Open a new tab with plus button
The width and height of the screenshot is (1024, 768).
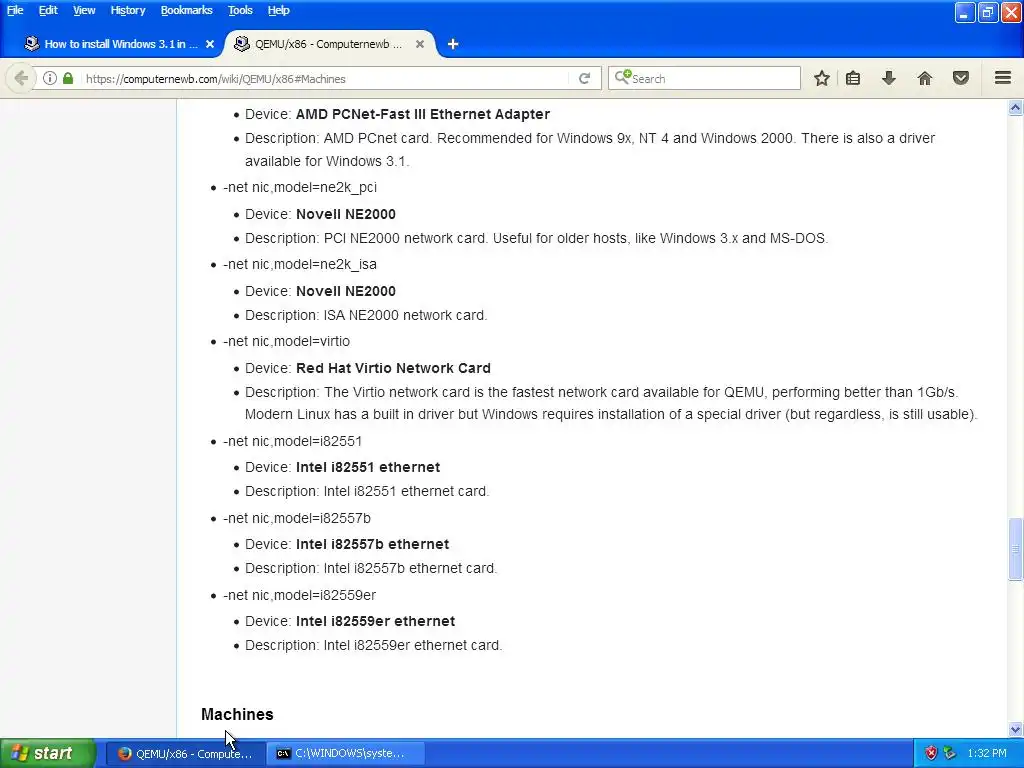453,44
